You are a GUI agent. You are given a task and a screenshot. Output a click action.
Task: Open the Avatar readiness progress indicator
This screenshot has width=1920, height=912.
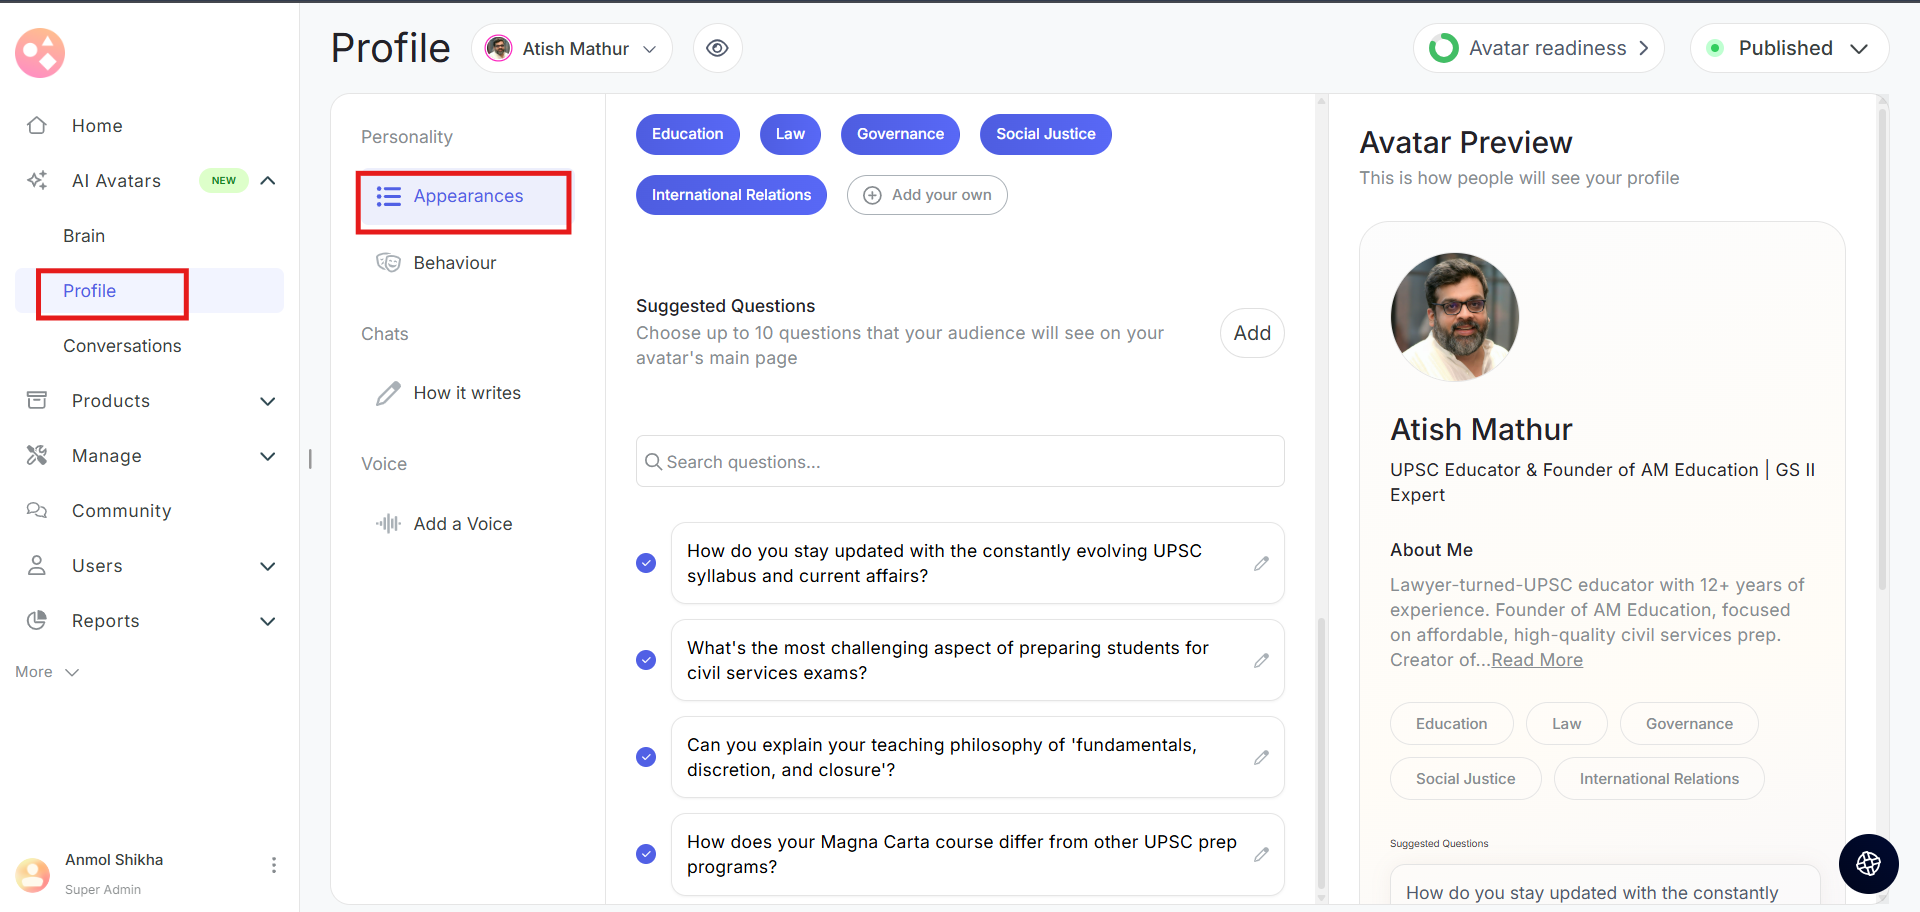pyautogui.click(x=1538, y=48)
